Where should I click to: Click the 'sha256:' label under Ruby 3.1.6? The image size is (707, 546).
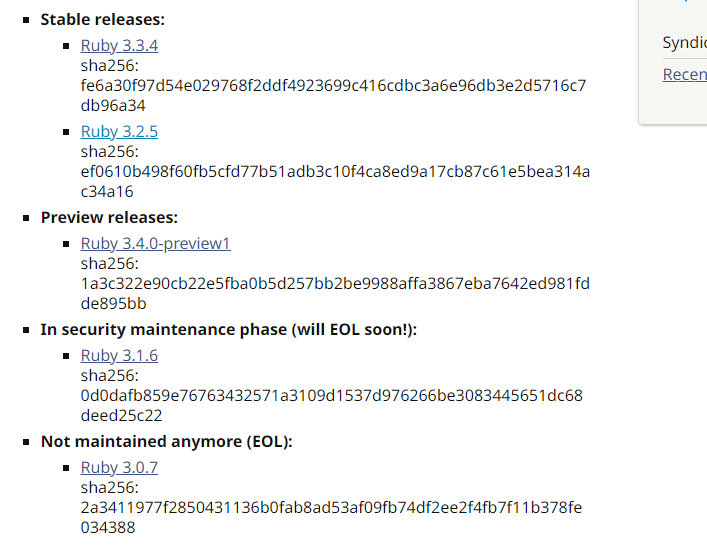click(x=109, y=376)
